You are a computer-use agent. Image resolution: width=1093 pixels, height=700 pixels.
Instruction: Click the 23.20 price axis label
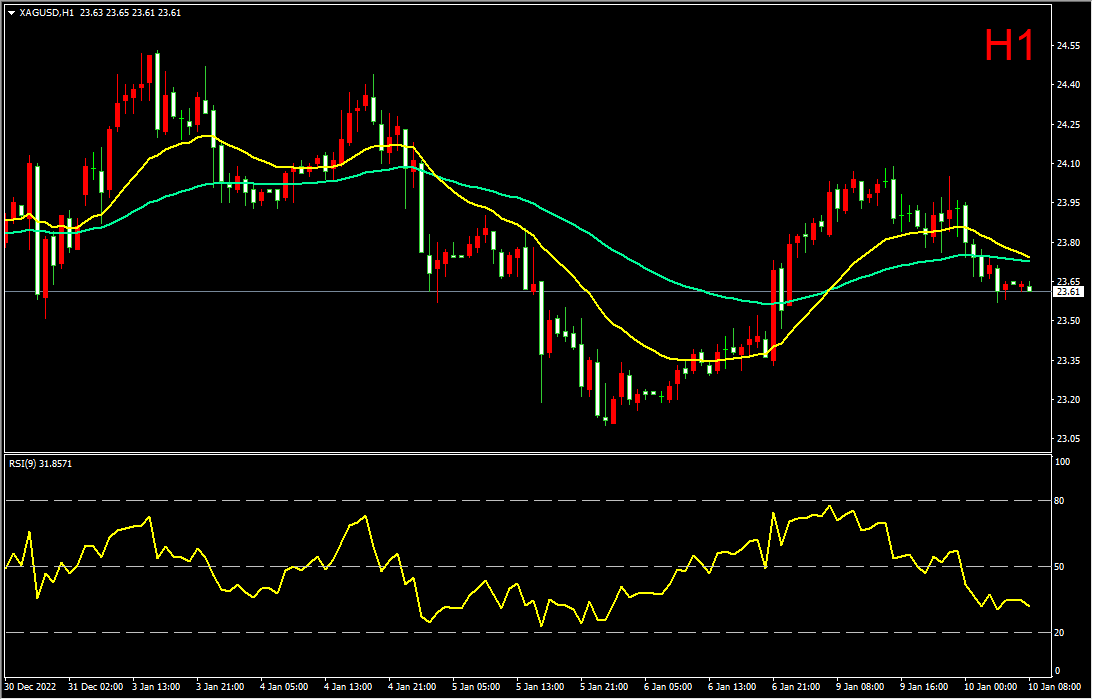(1067, 400)
